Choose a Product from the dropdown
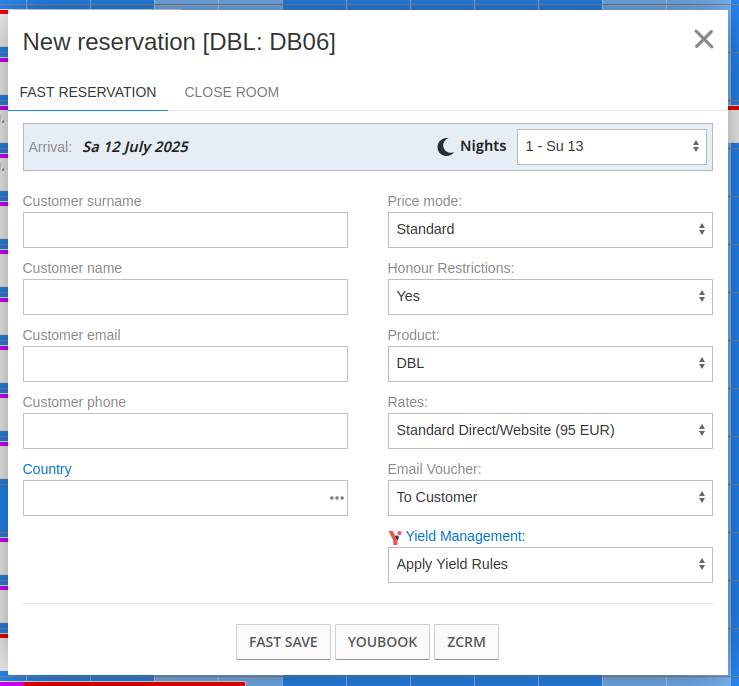This screenshot has width=739, height=686. point(549,363)
